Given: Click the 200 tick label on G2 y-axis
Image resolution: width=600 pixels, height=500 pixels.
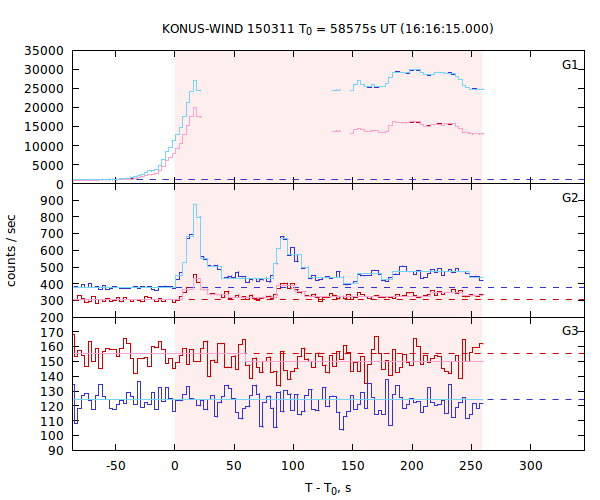Looking at the screenshot, I should point(52,318).
